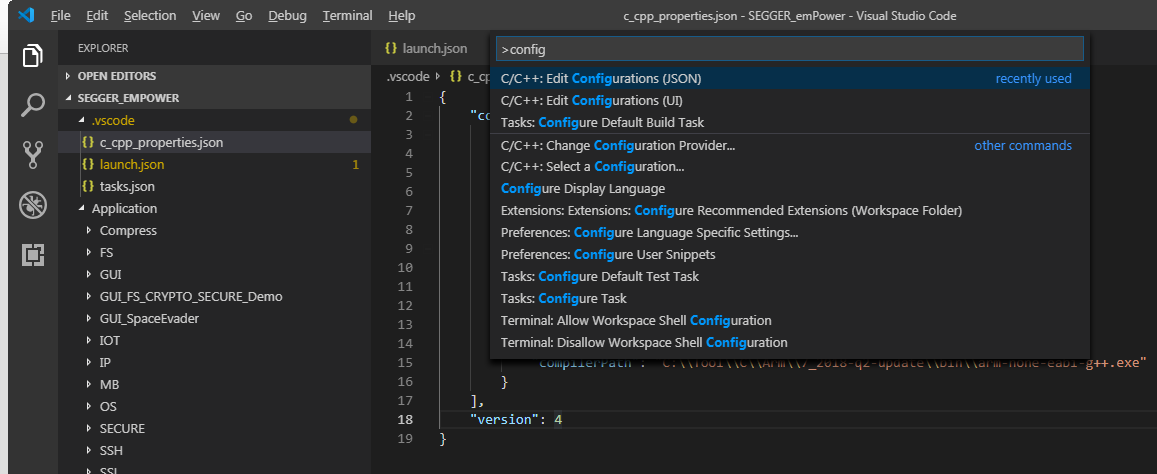Open the Search view icon
The height and width of the screenshot is (474, 1157).
click(32, 105)
